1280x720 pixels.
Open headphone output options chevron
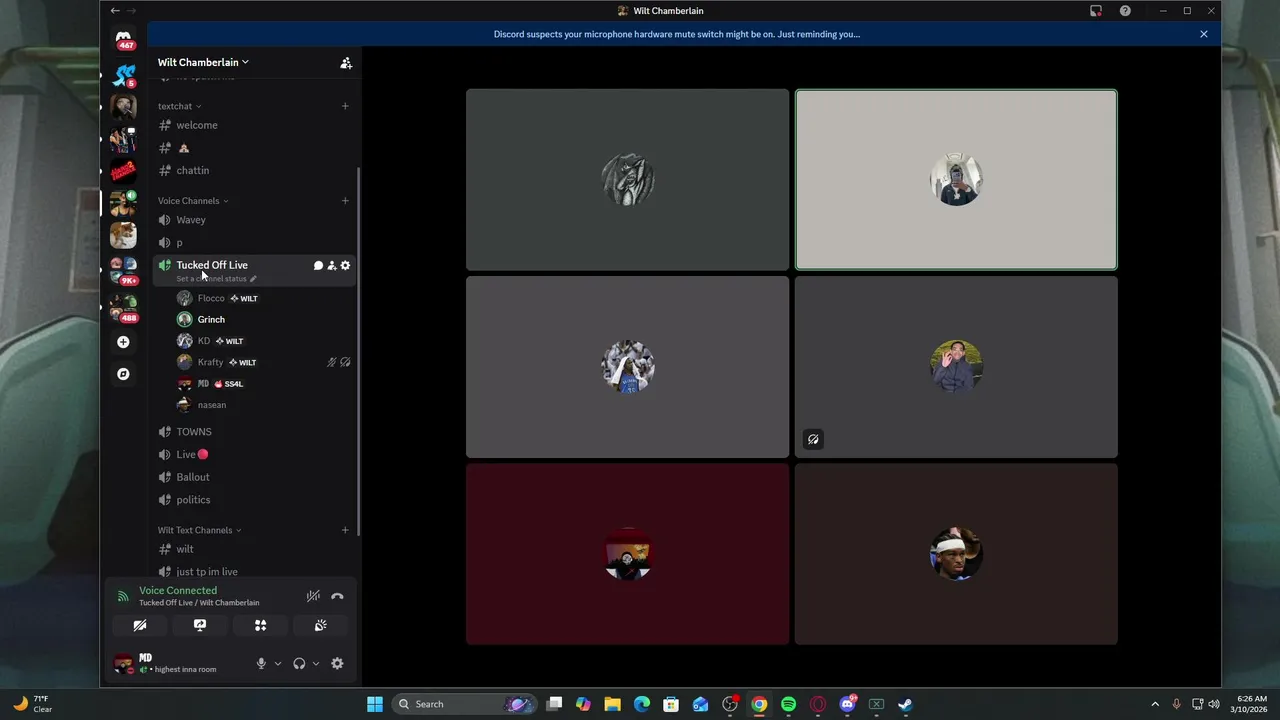316,663
